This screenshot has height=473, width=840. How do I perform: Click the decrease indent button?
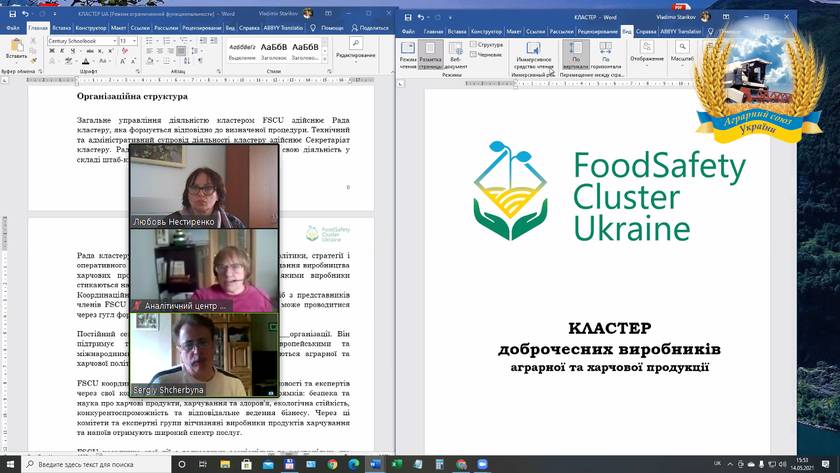[x=203, y=41]
